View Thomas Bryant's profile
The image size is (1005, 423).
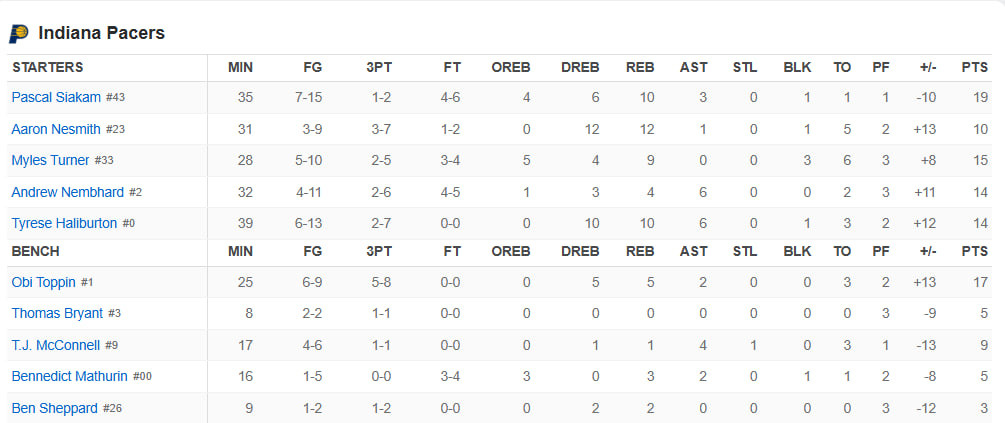[x=57, y=313]
